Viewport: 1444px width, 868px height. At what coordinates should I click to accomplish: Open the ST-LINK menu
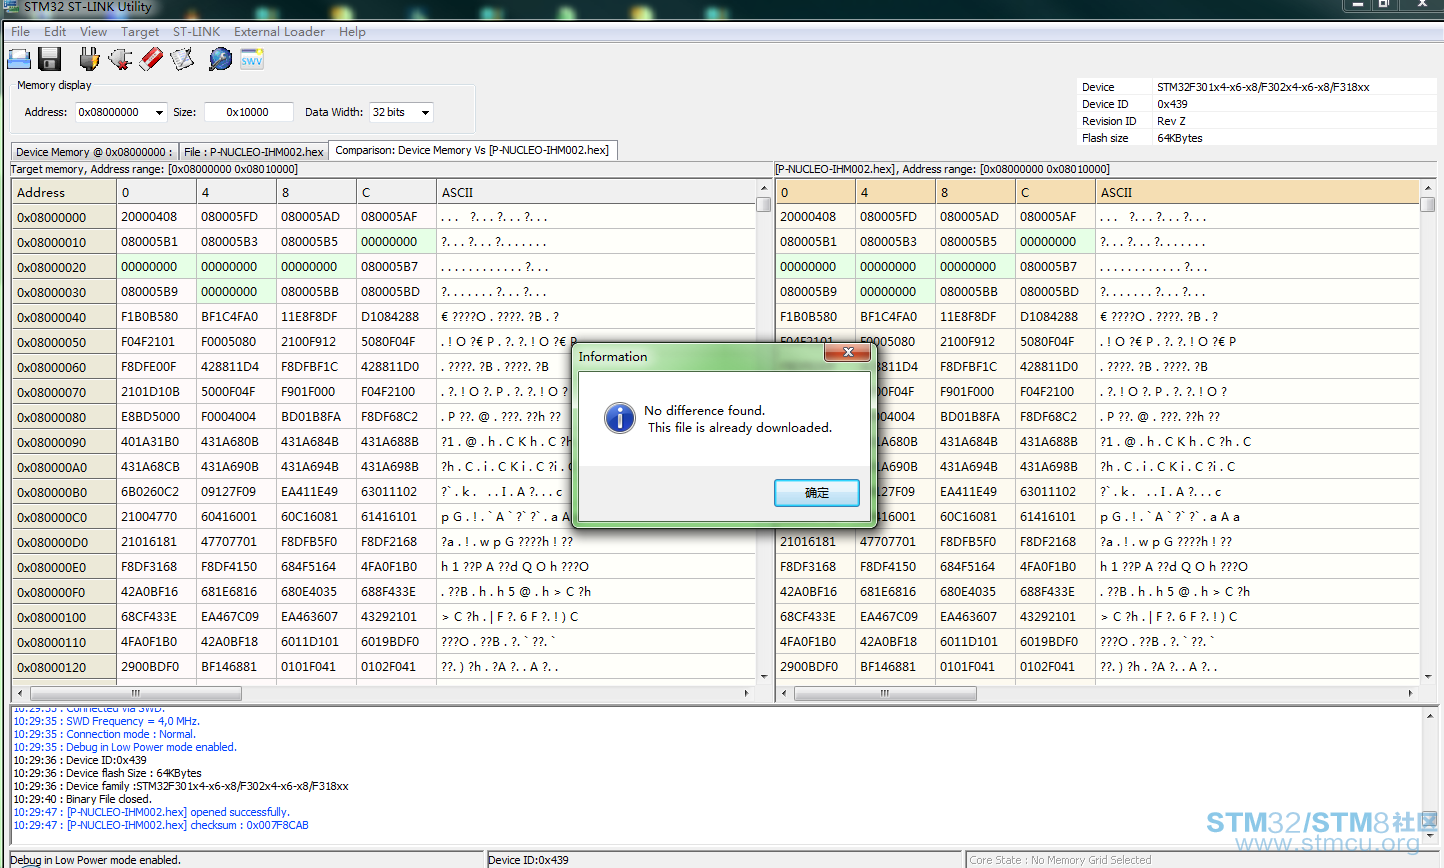pyautogui.click(x=196, y=32)
